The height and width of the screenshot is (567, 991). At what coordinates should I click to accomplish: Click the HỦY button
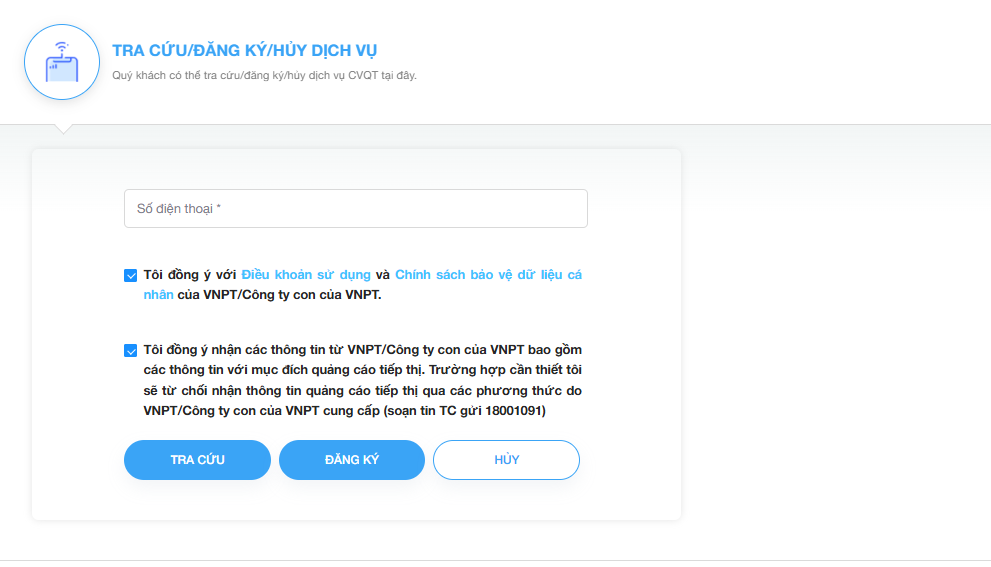pyautogui.click(x=506, y=460)
